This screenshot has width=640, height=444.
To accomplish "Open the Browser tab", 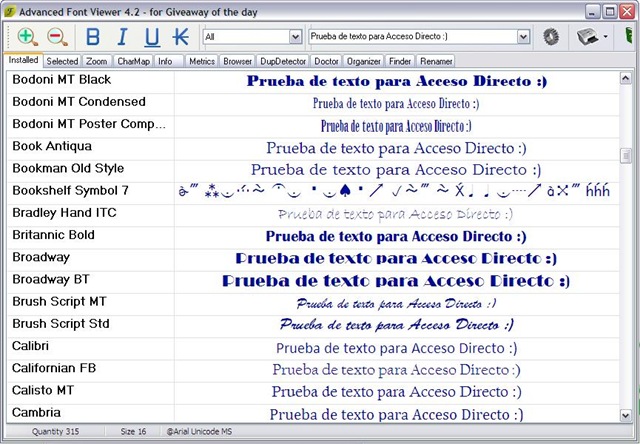I will click(x=238, y=61).
